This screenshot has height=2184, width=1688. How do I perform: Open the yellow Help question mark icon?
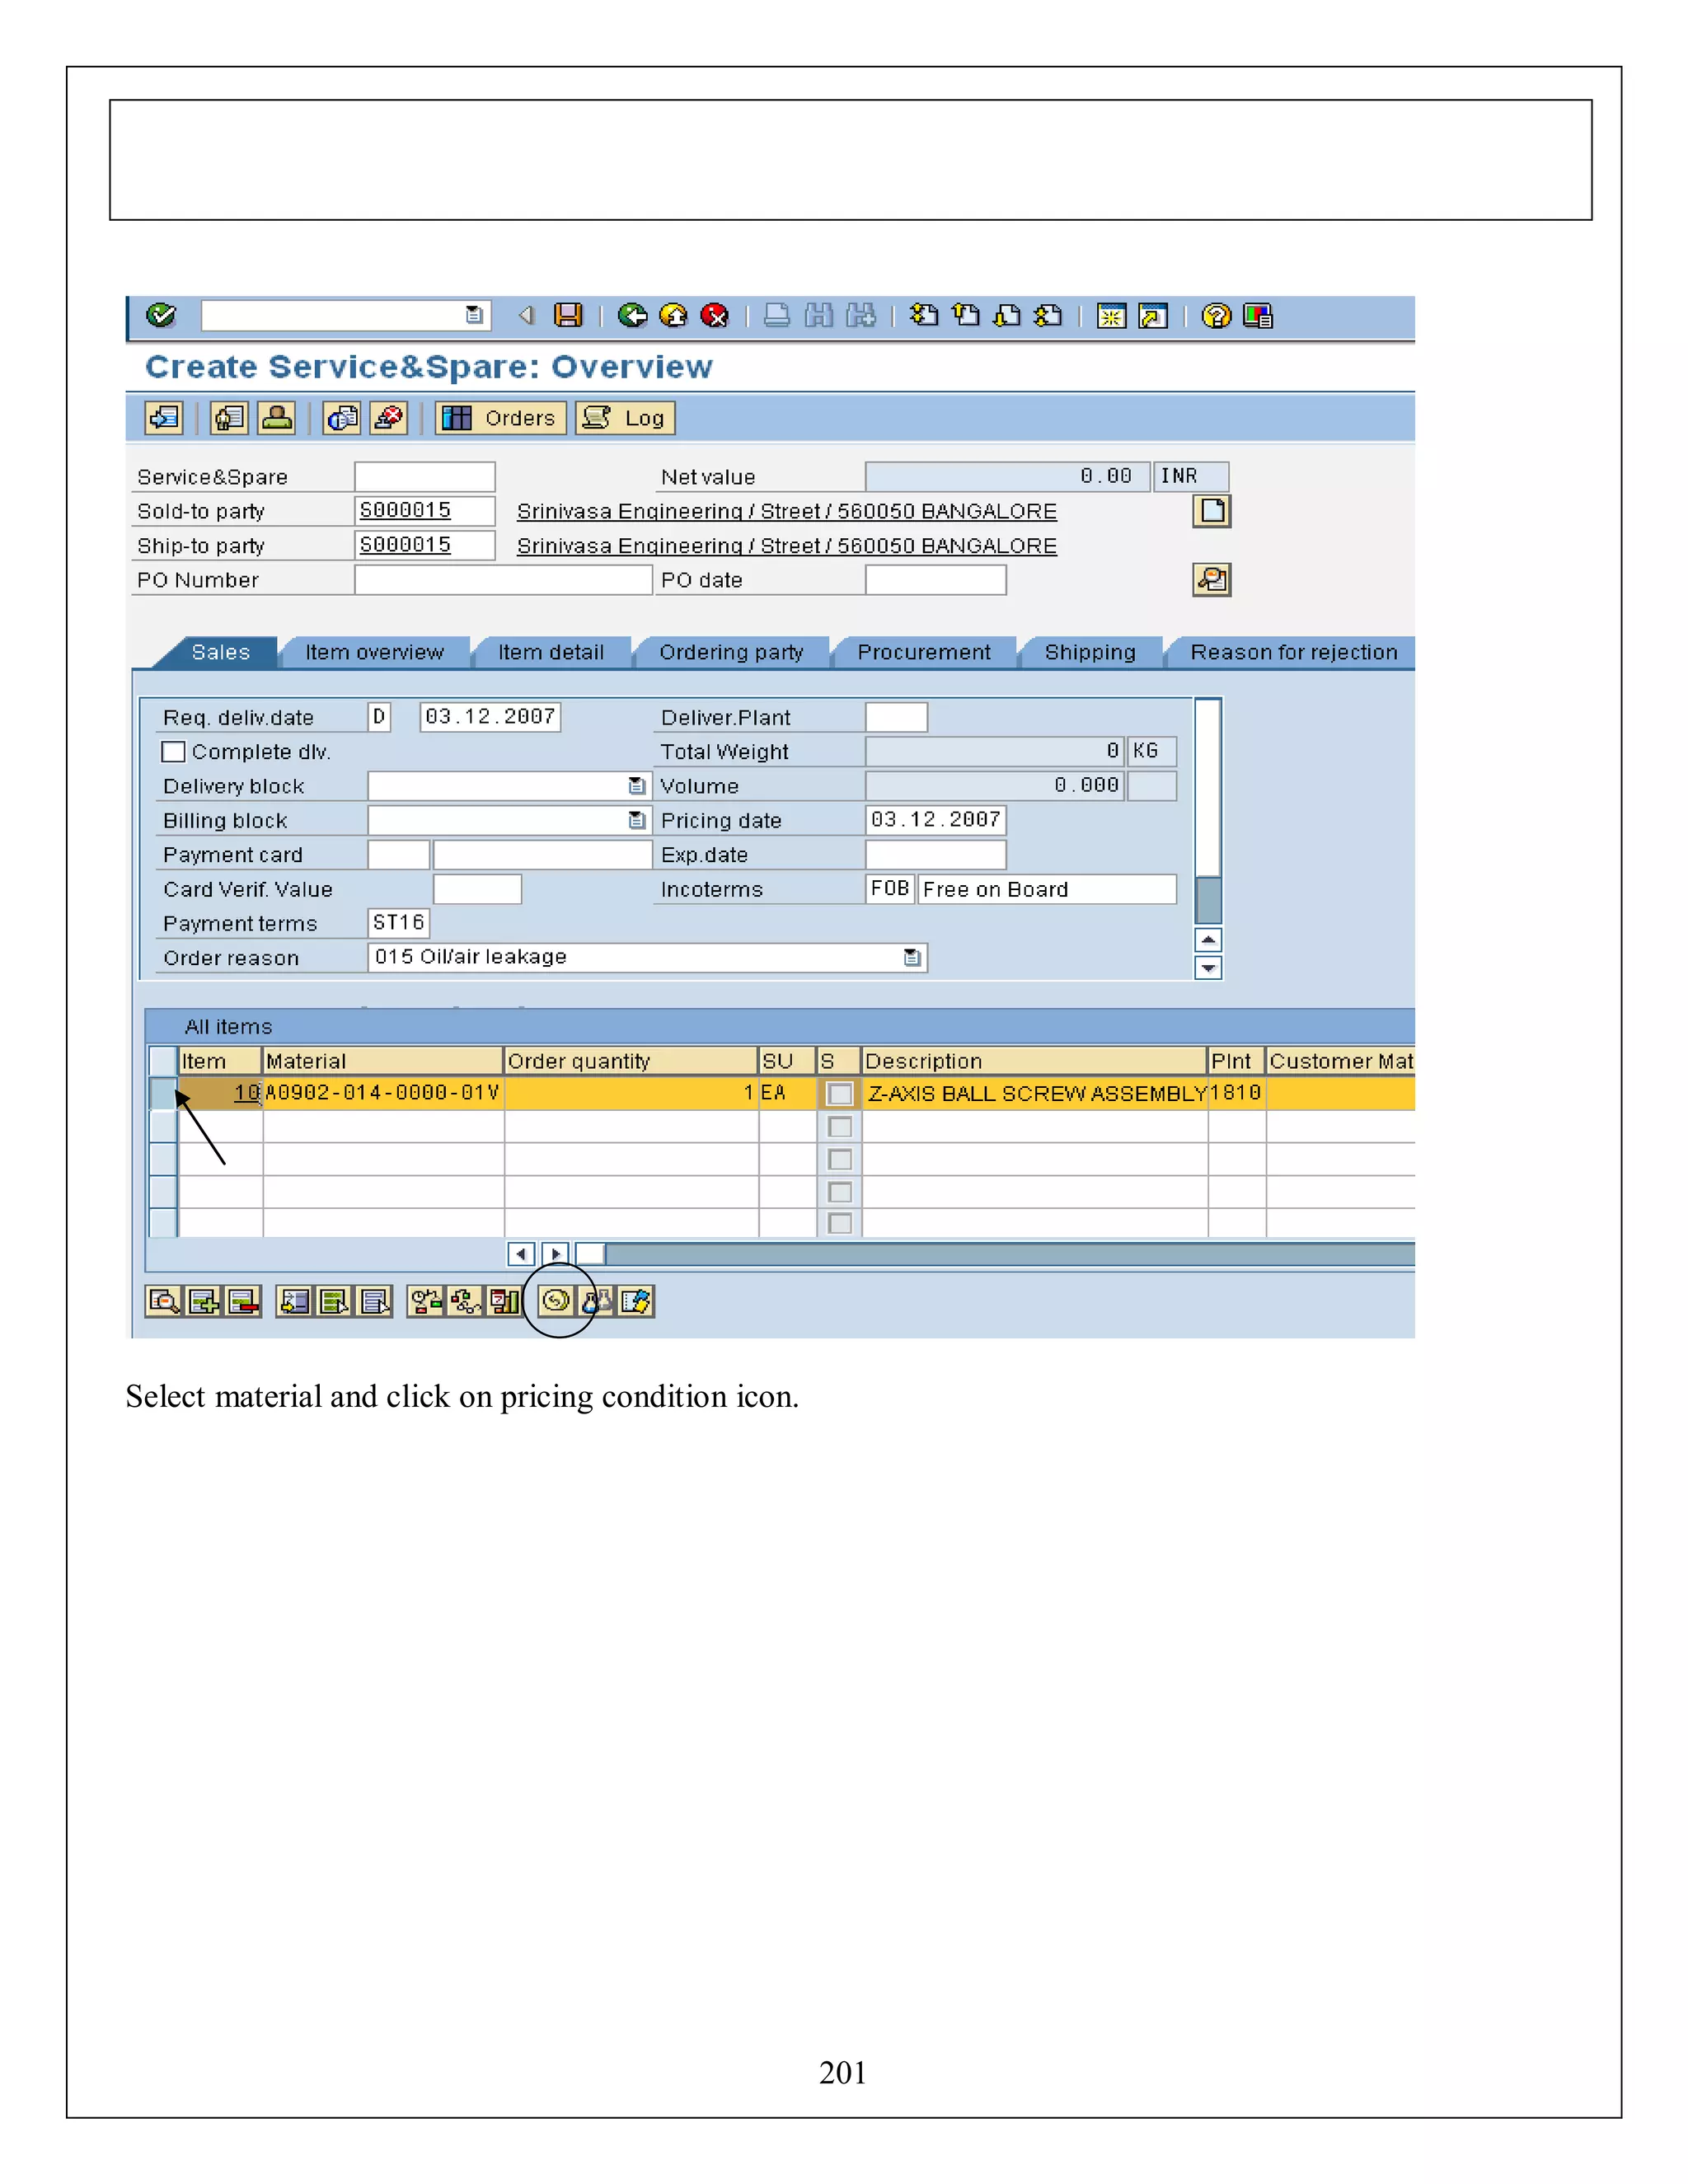coord(1216,316)
